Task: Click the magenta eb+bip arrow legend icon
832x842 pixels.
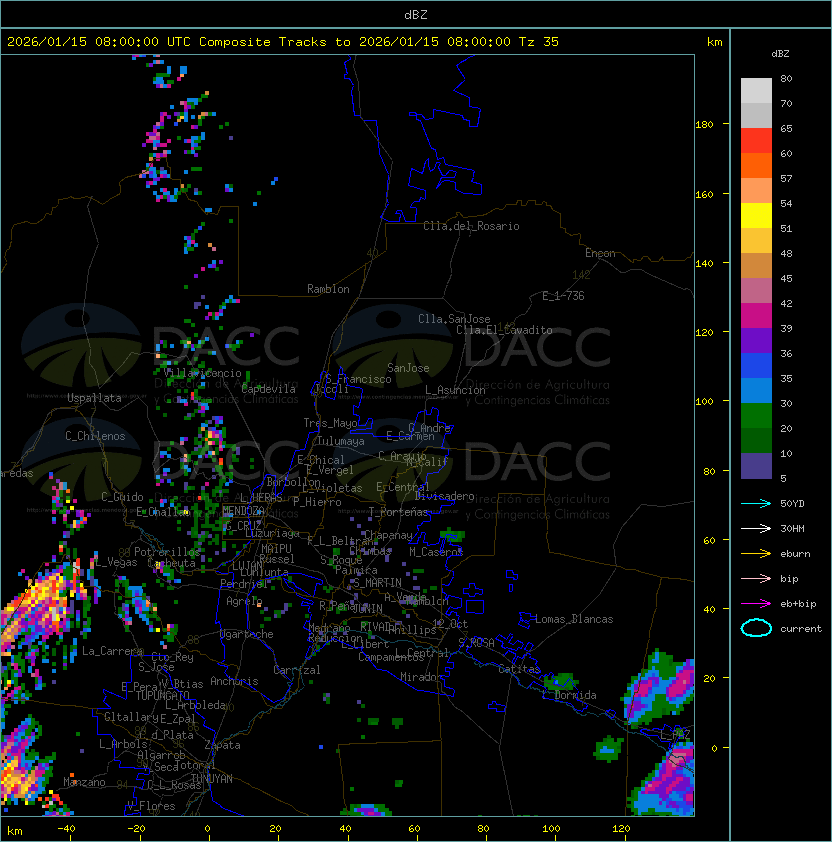Action: tap(756, 604)
